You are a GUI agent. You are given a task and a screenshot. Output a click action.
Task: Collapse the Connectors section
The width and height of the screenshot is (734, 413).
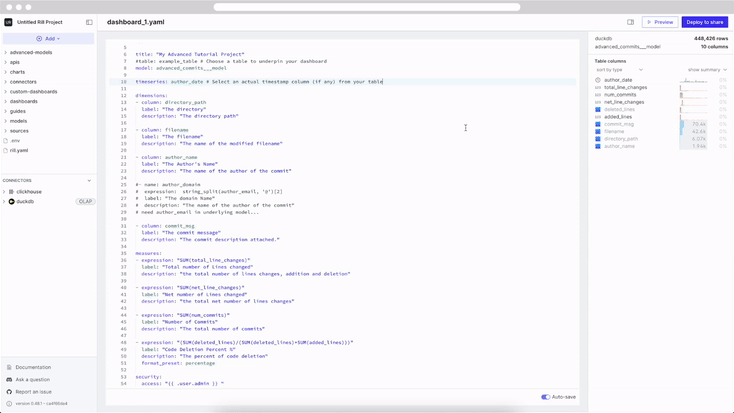click(89, 181)
